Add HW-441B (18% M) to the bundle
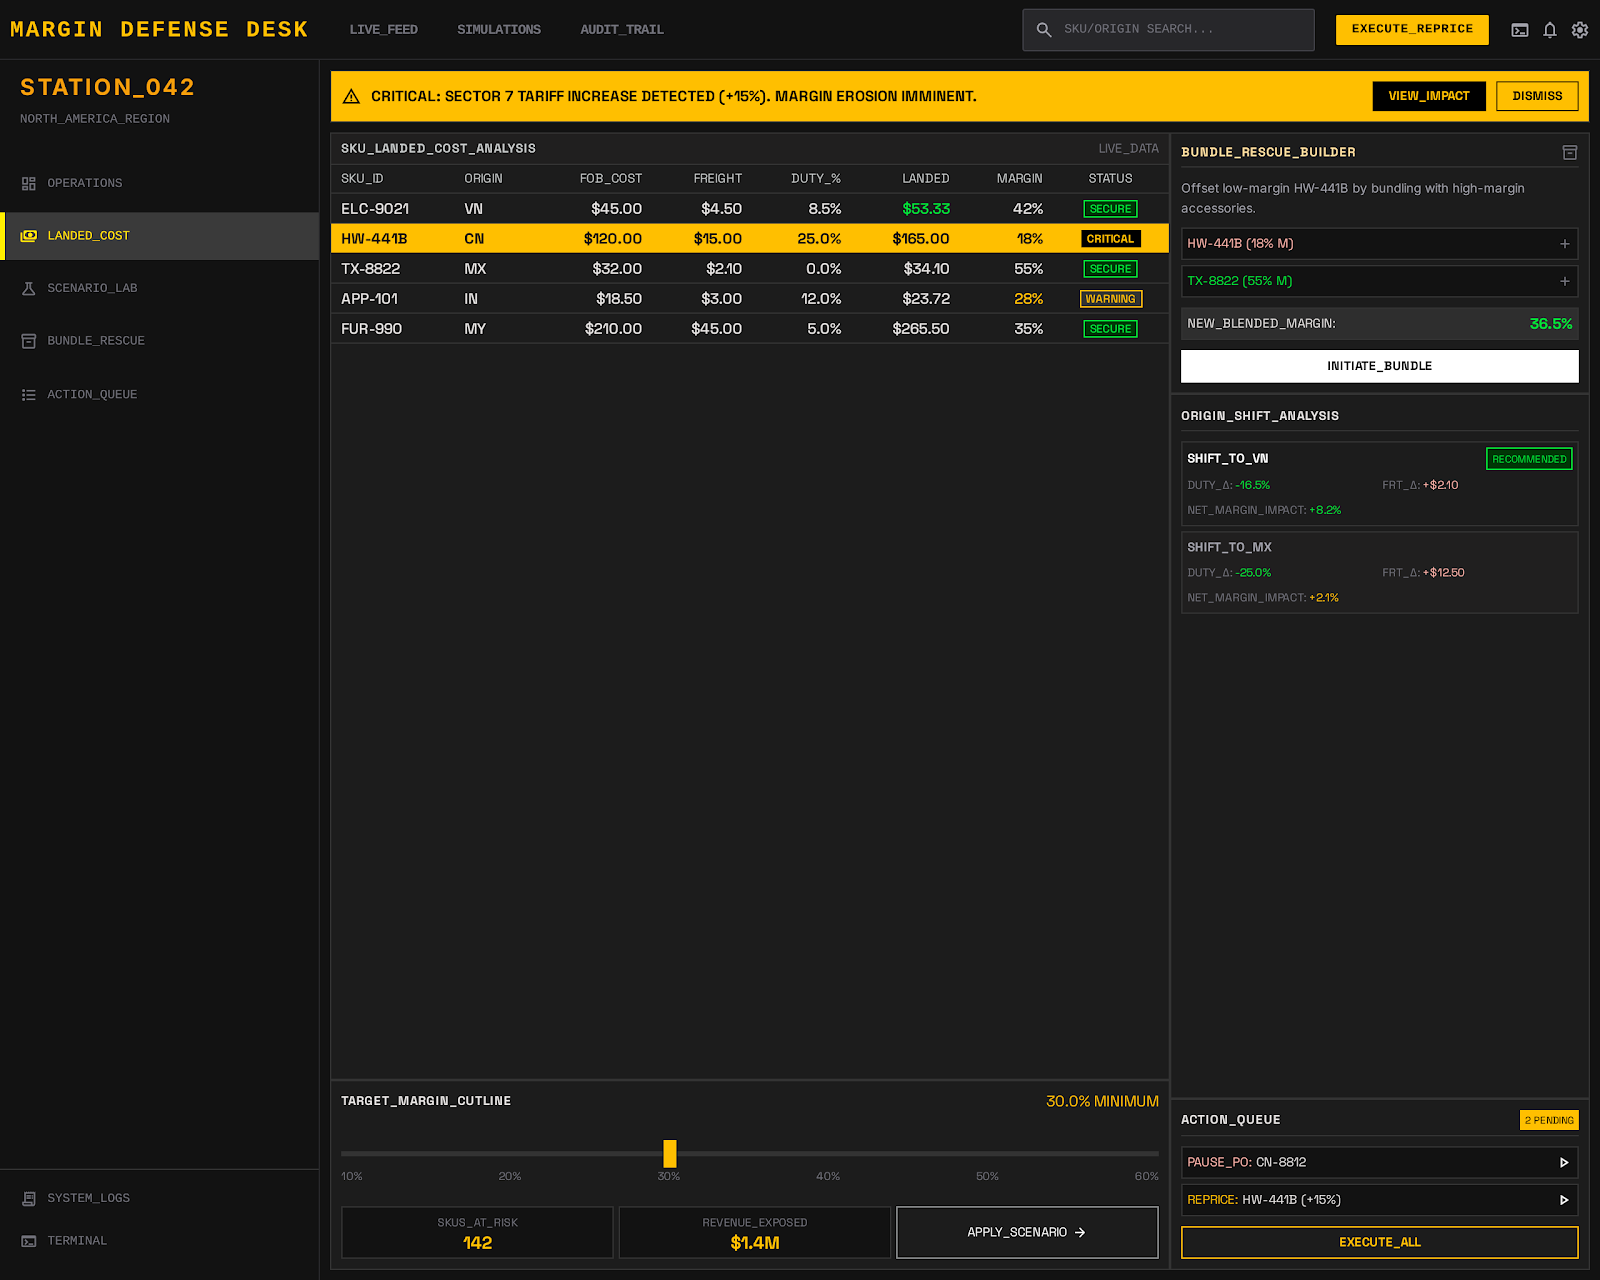The width and height of the screenshot is (1600, 1280). pos(1565,243)
